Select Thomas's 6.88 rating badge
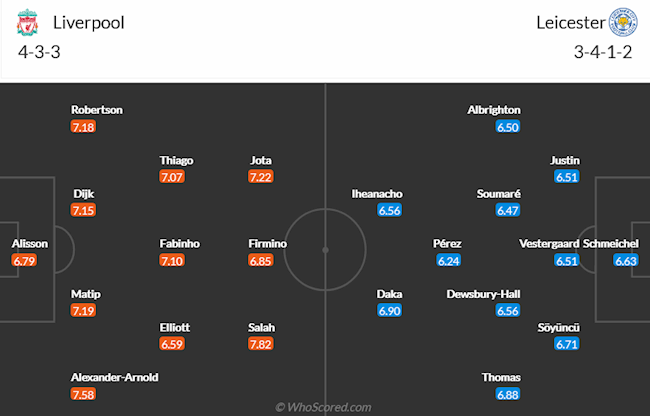The width and height of the screenshot is (650, 417). tap(508, 395)
